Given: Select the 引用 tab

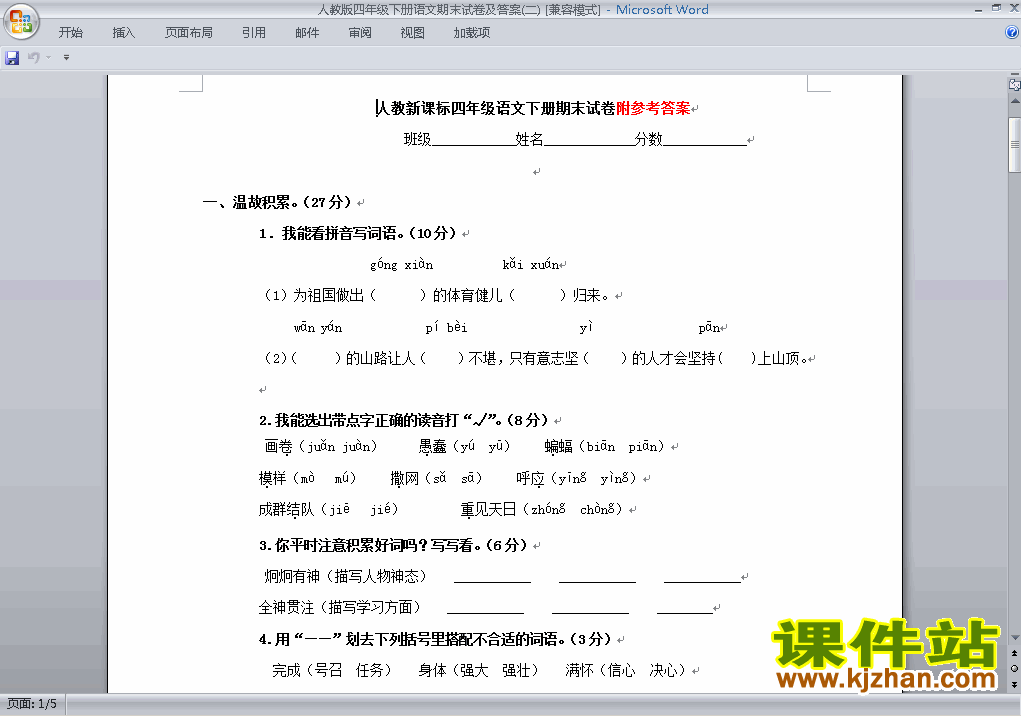Looking at the screenshot, I should (x=254, y=33).
